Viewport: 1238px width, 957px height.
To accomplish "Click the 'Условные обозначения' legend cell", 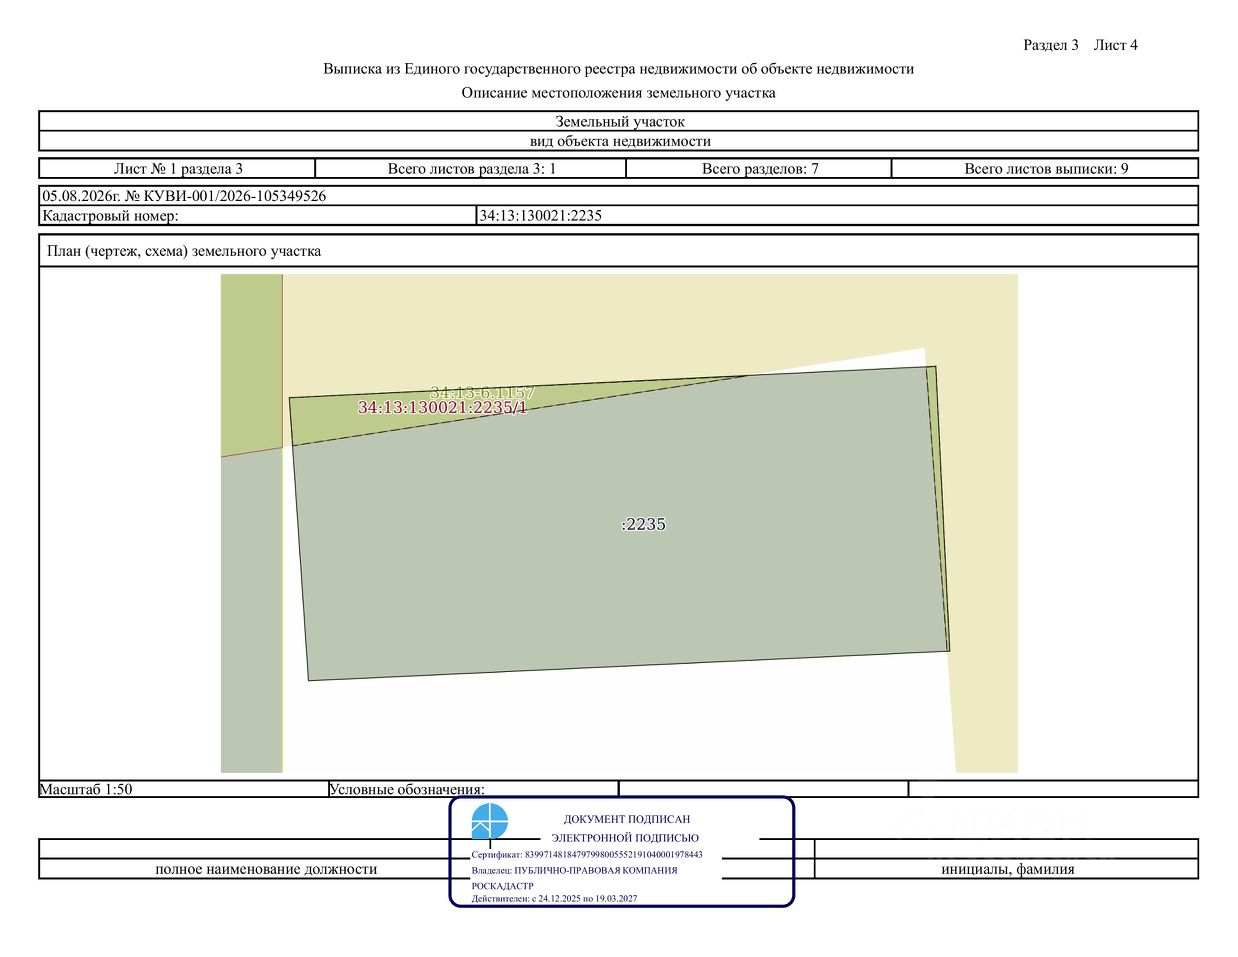I will pyautogui.click(x=473, y=789).
